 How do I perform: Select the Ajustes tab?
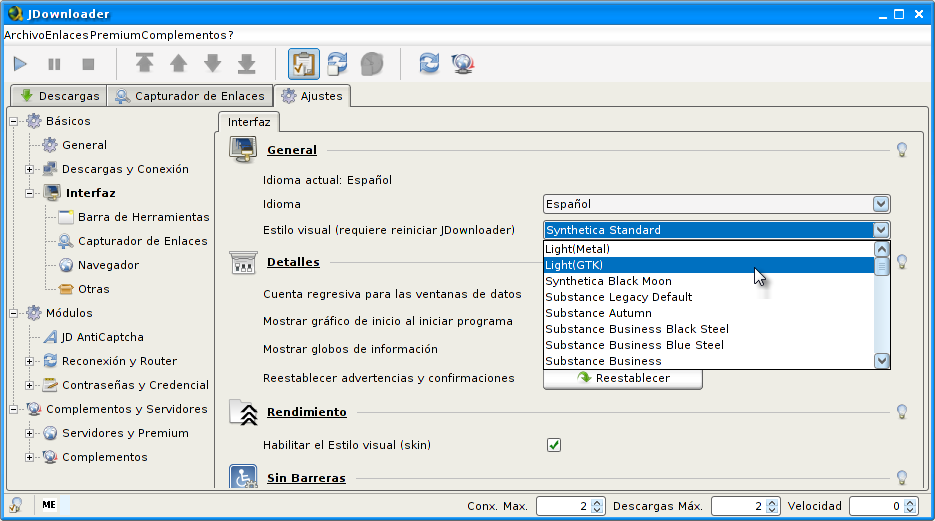(312, 96)
